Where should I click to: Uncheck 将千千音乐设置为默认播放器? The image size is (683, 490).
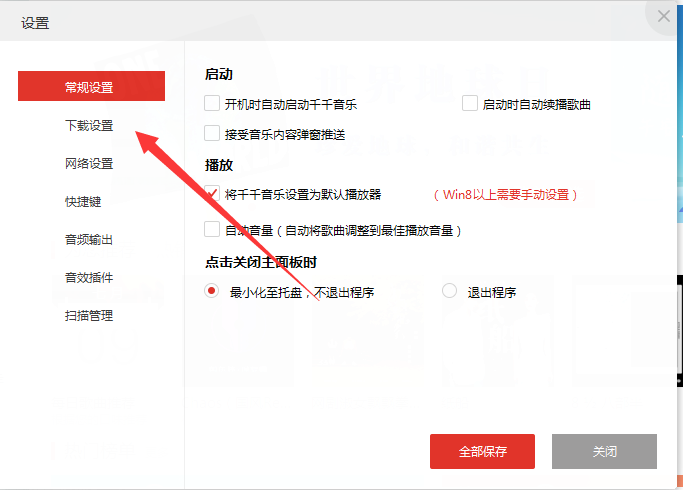(212, 193)
